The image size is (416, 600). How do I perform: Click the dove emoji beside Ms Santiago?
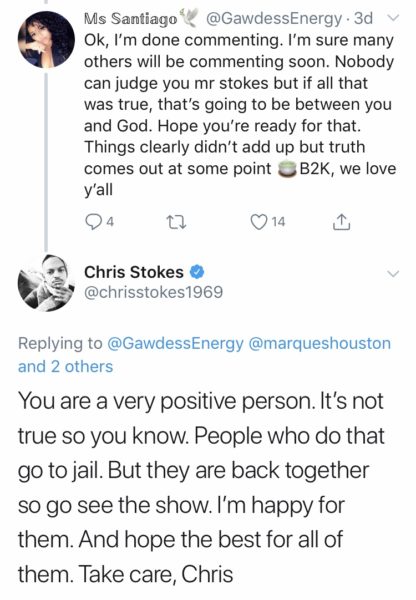point(188,18)
